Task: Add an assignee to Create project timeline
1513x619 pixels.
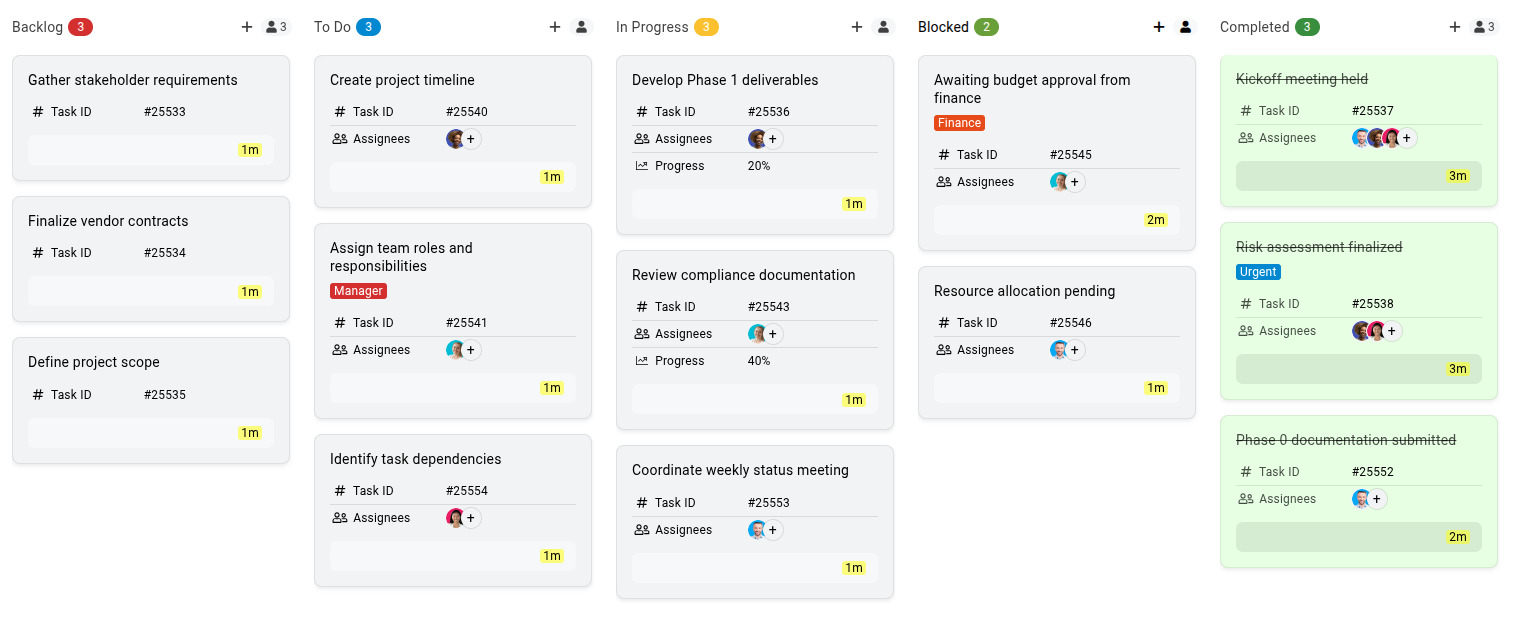Action: pyautogui.click(x=471, y=139)
